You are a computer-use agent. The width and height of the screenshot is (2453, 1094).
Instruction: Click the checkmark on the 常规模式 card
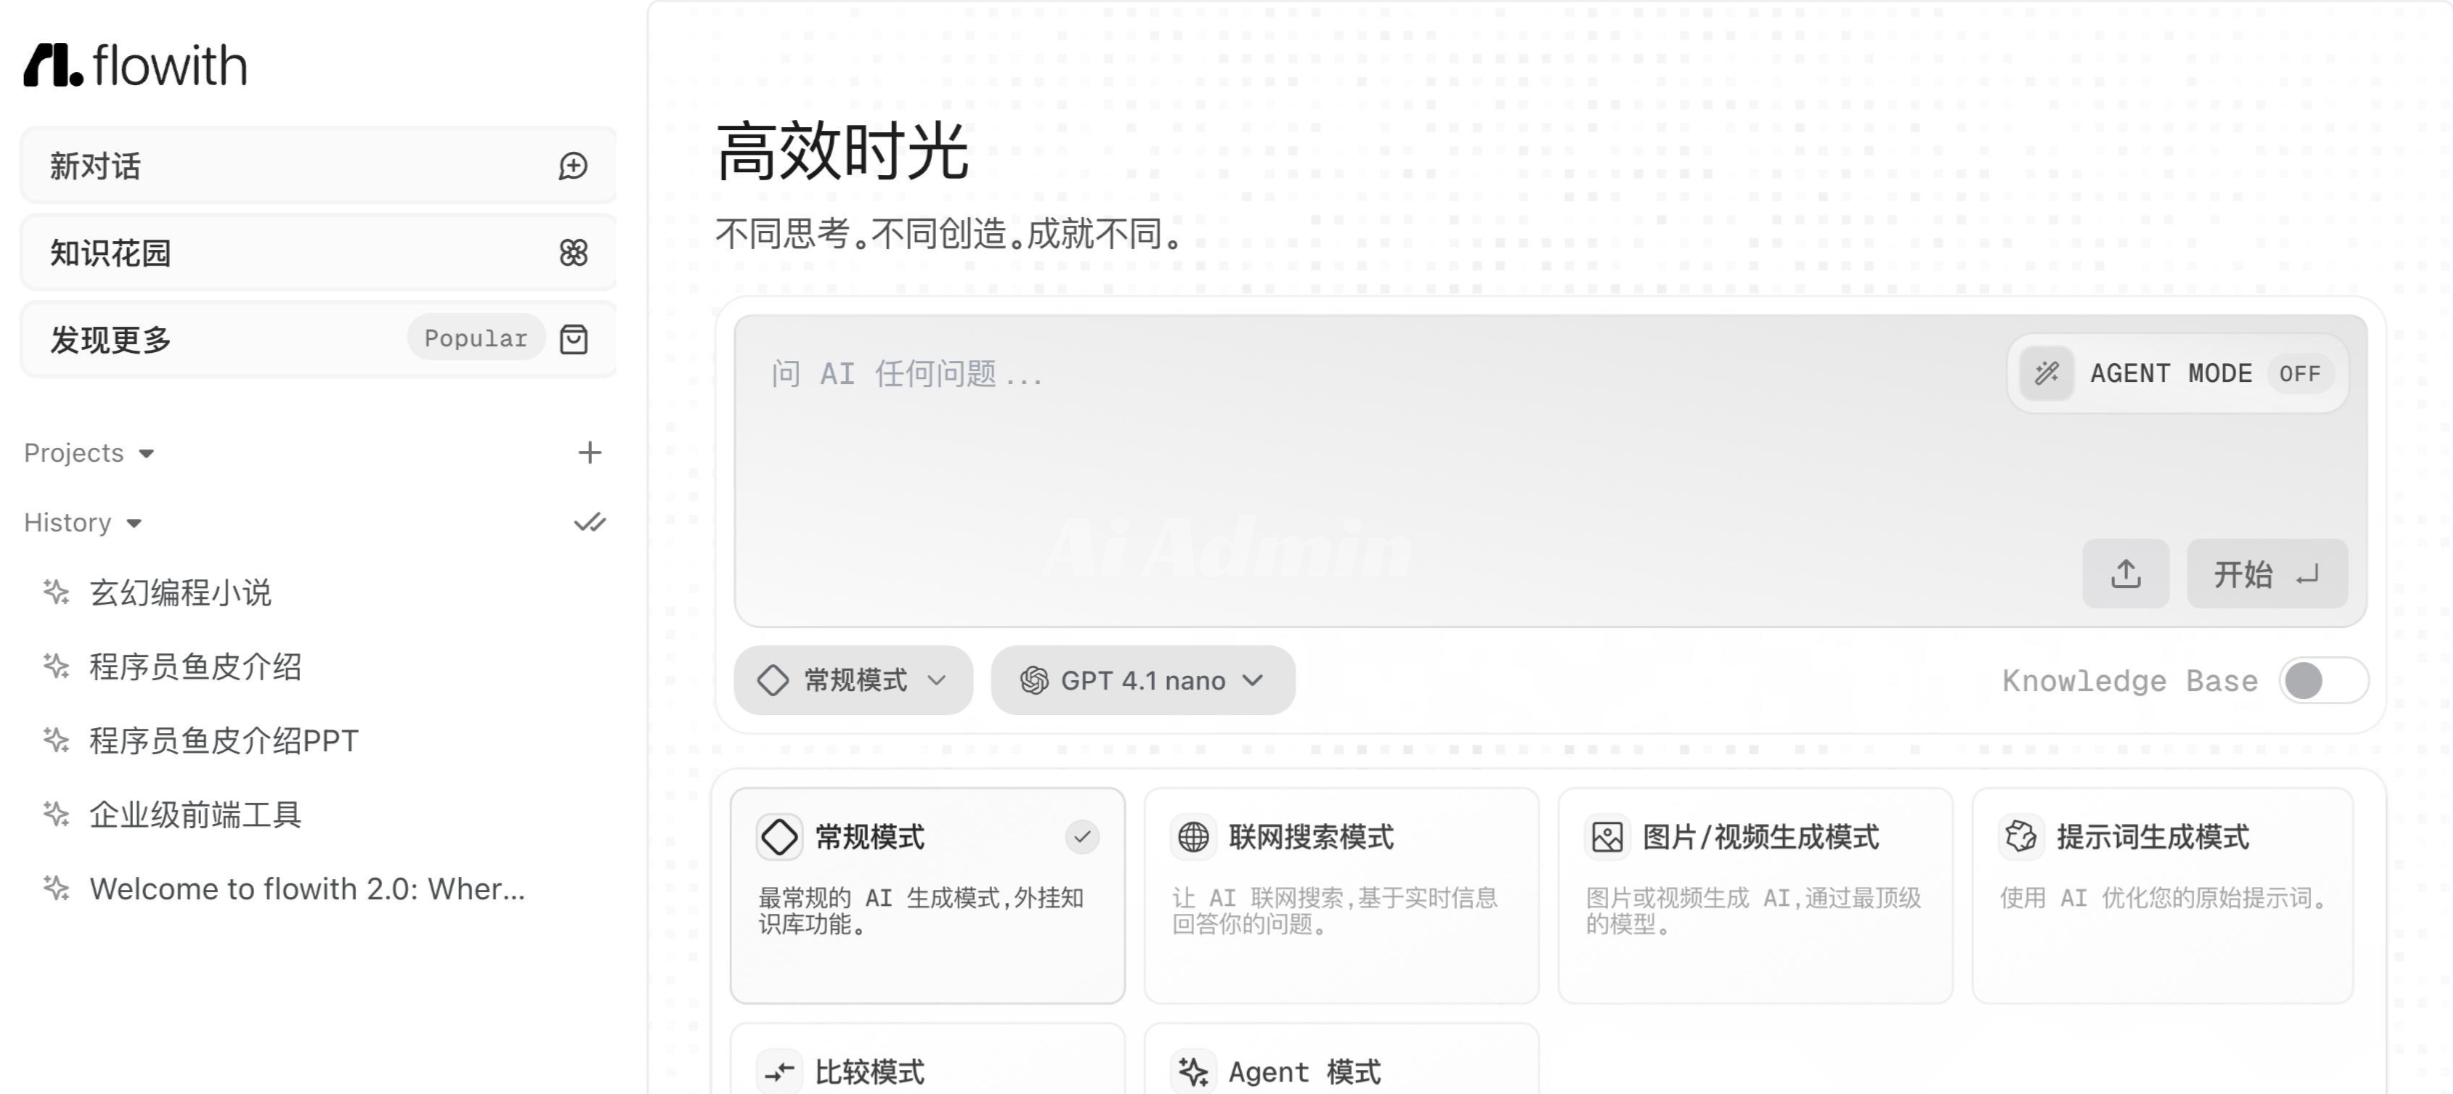tap(1081, 837)
